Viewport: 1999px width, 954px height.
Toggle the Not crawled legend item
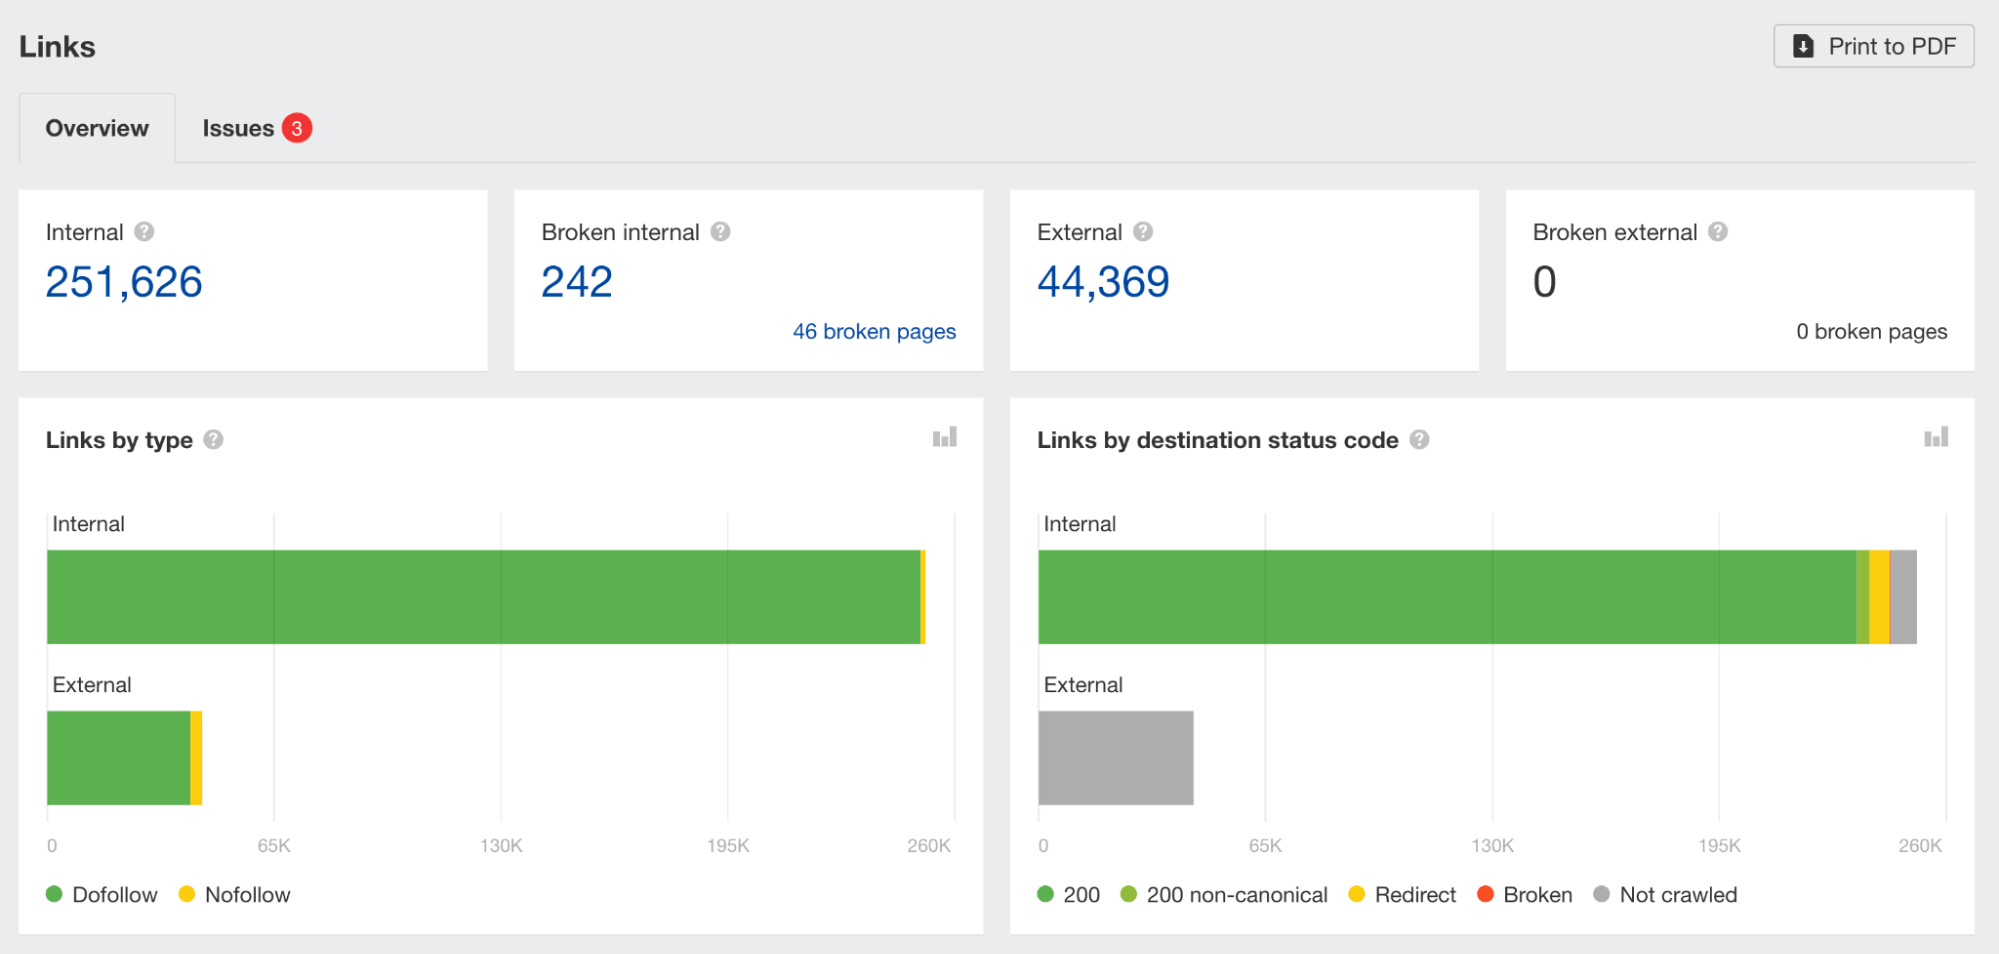1666,895
